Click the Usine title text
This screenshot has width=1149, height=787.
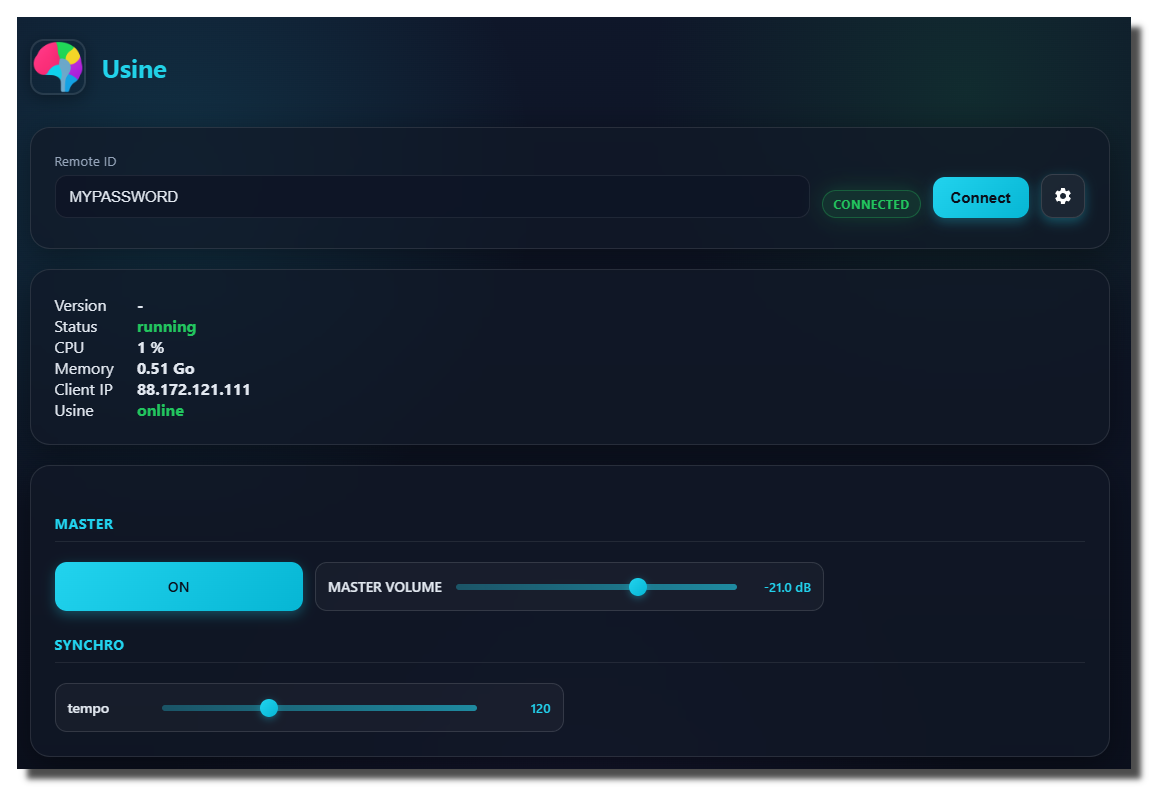pyautogui.click(x=134, y=69)
